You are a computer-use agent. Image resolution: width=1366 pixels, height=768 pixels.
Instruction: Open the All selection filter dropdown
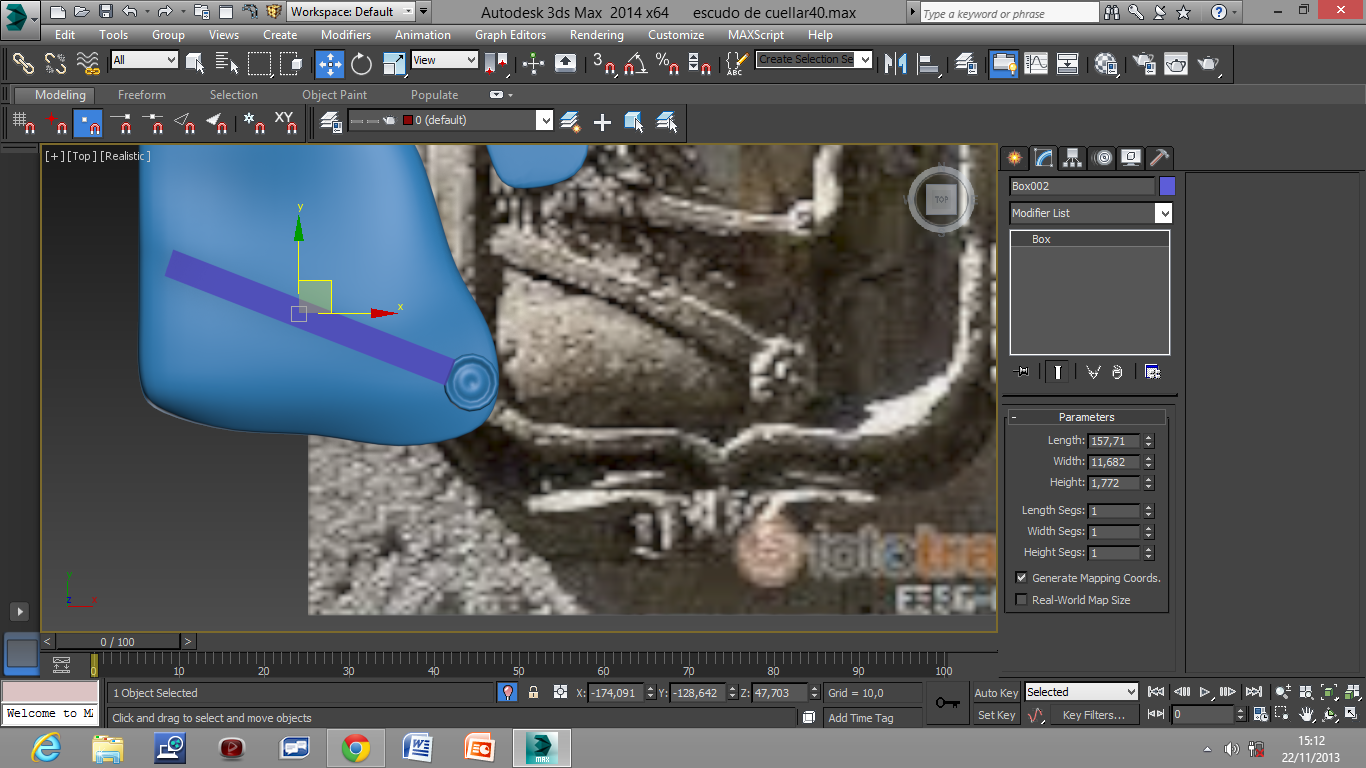point(144,60)
